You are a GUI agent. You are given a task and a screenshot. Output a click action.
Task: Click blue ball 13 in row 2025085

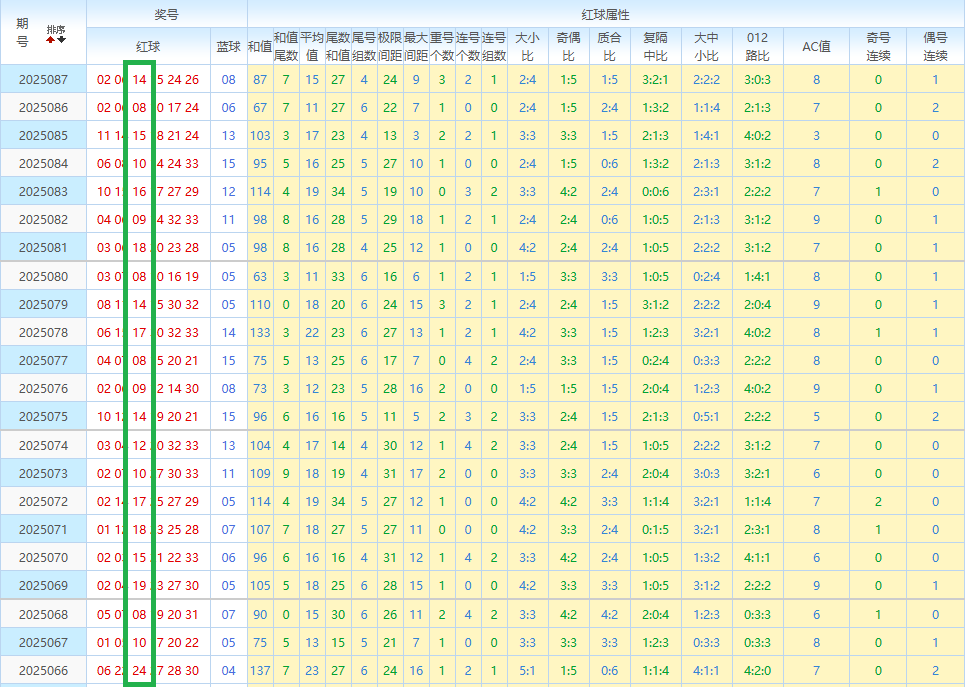[229, 135]
